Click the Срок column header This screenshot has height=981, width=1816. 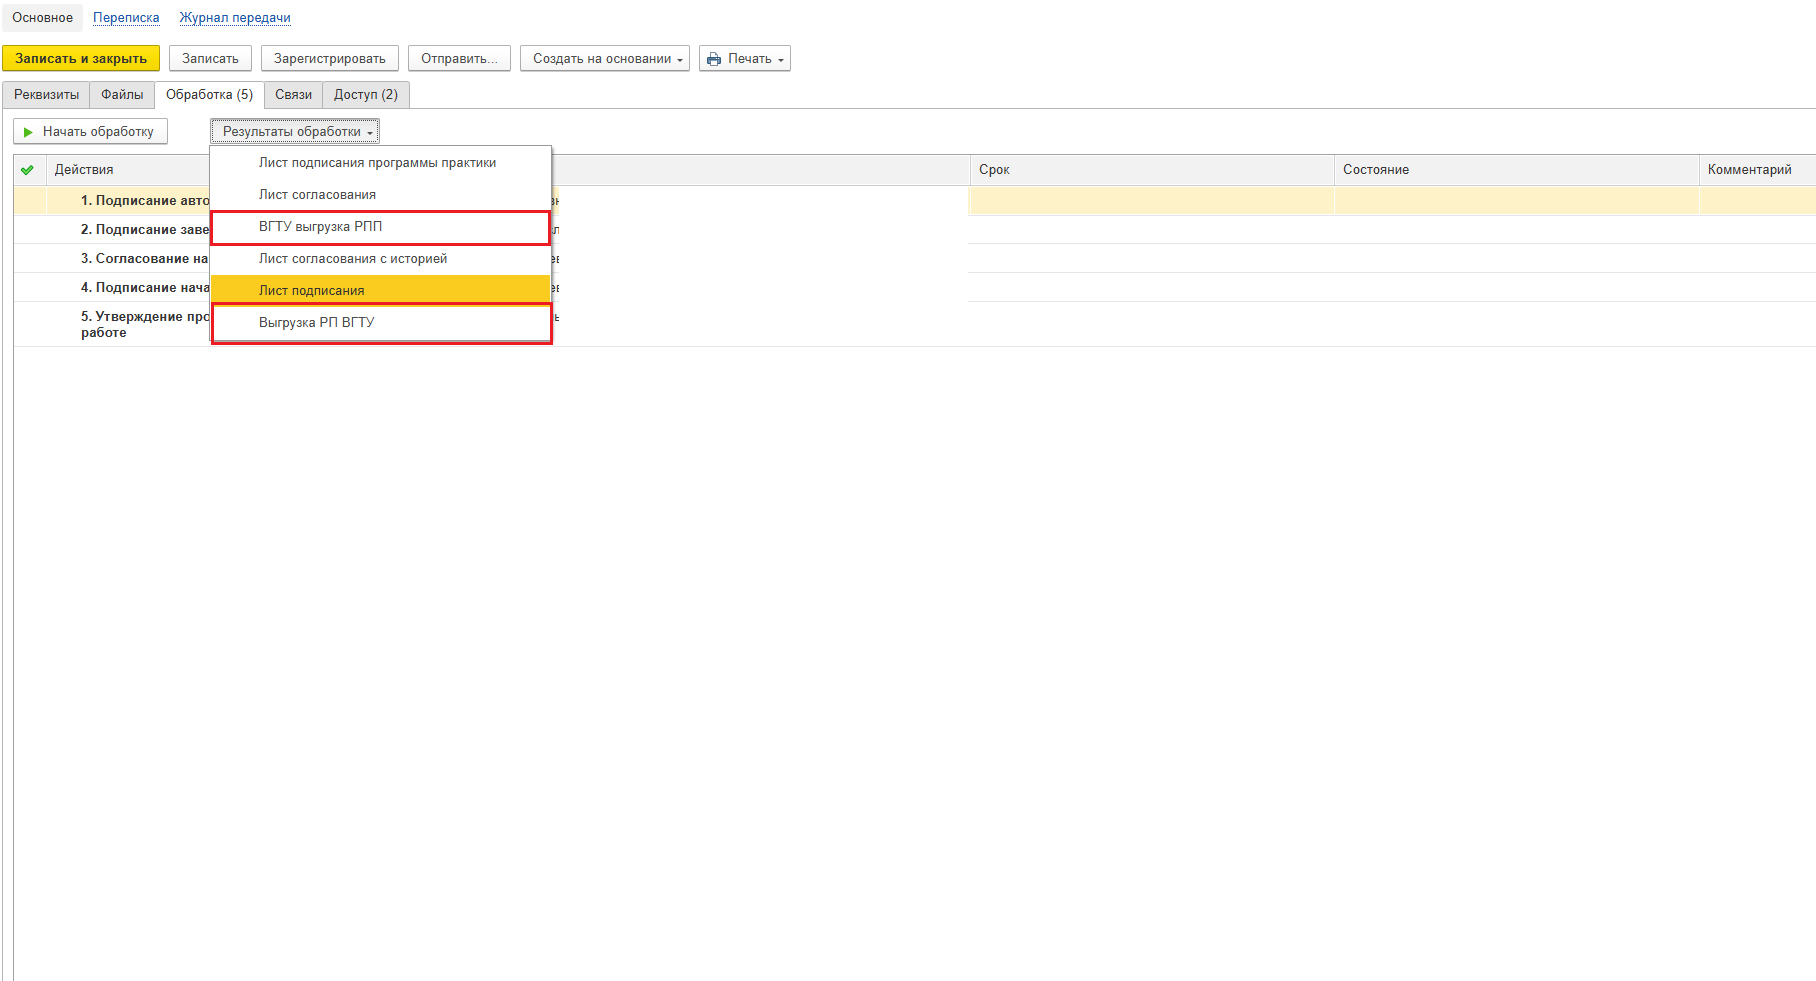994,170
